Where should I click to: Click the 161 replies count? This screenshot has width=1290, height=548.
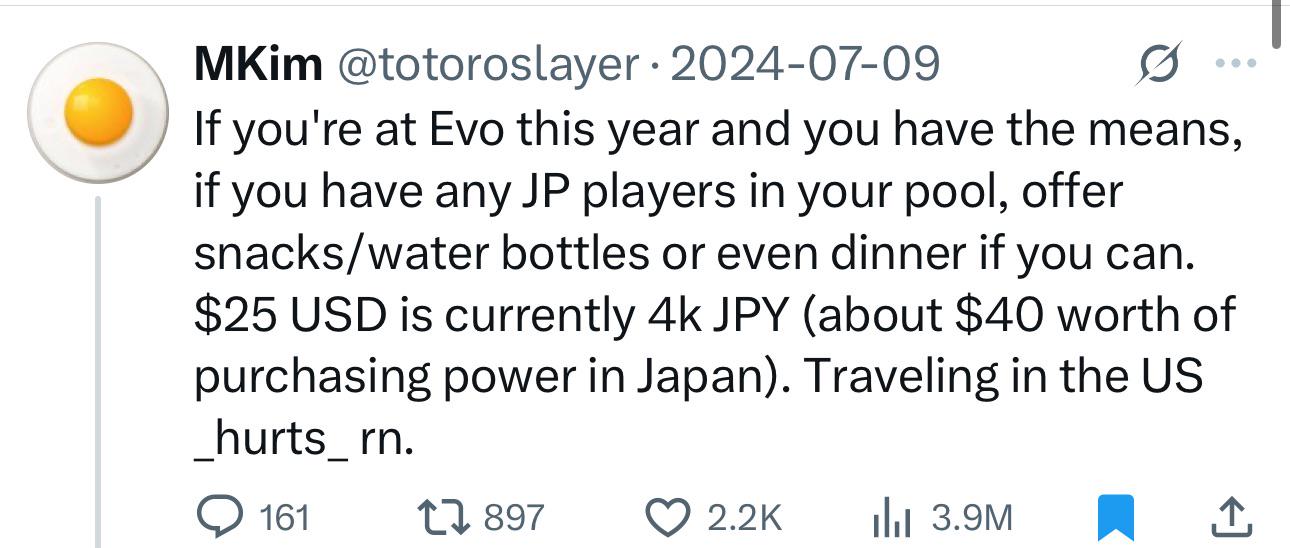tap(284, 518)
